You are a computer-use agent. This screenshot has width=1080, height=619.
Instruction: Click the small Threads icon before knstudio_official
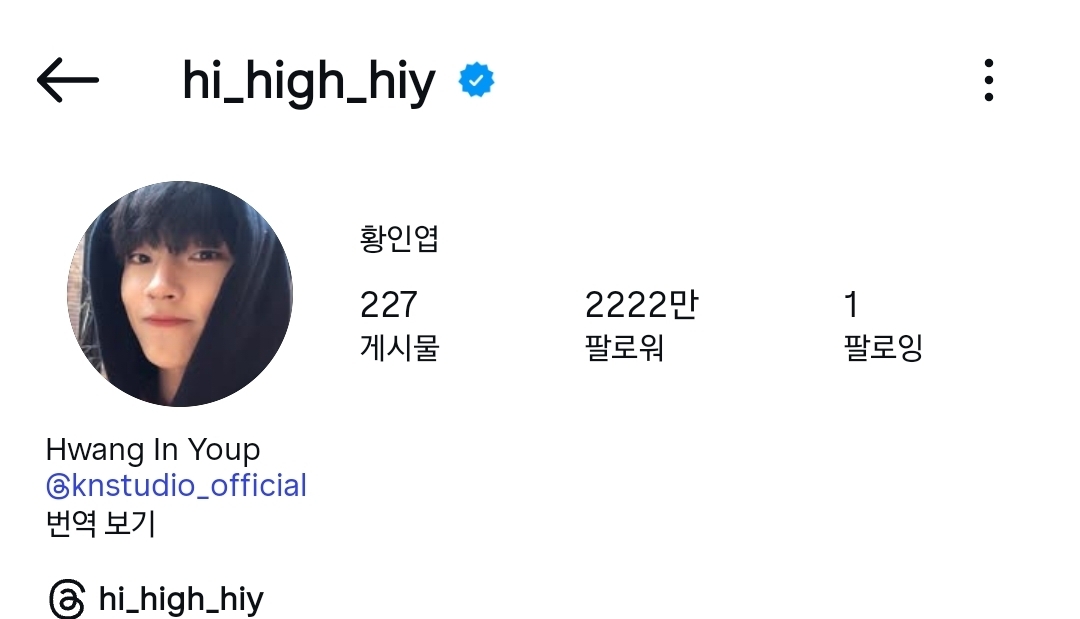(57, 487)
